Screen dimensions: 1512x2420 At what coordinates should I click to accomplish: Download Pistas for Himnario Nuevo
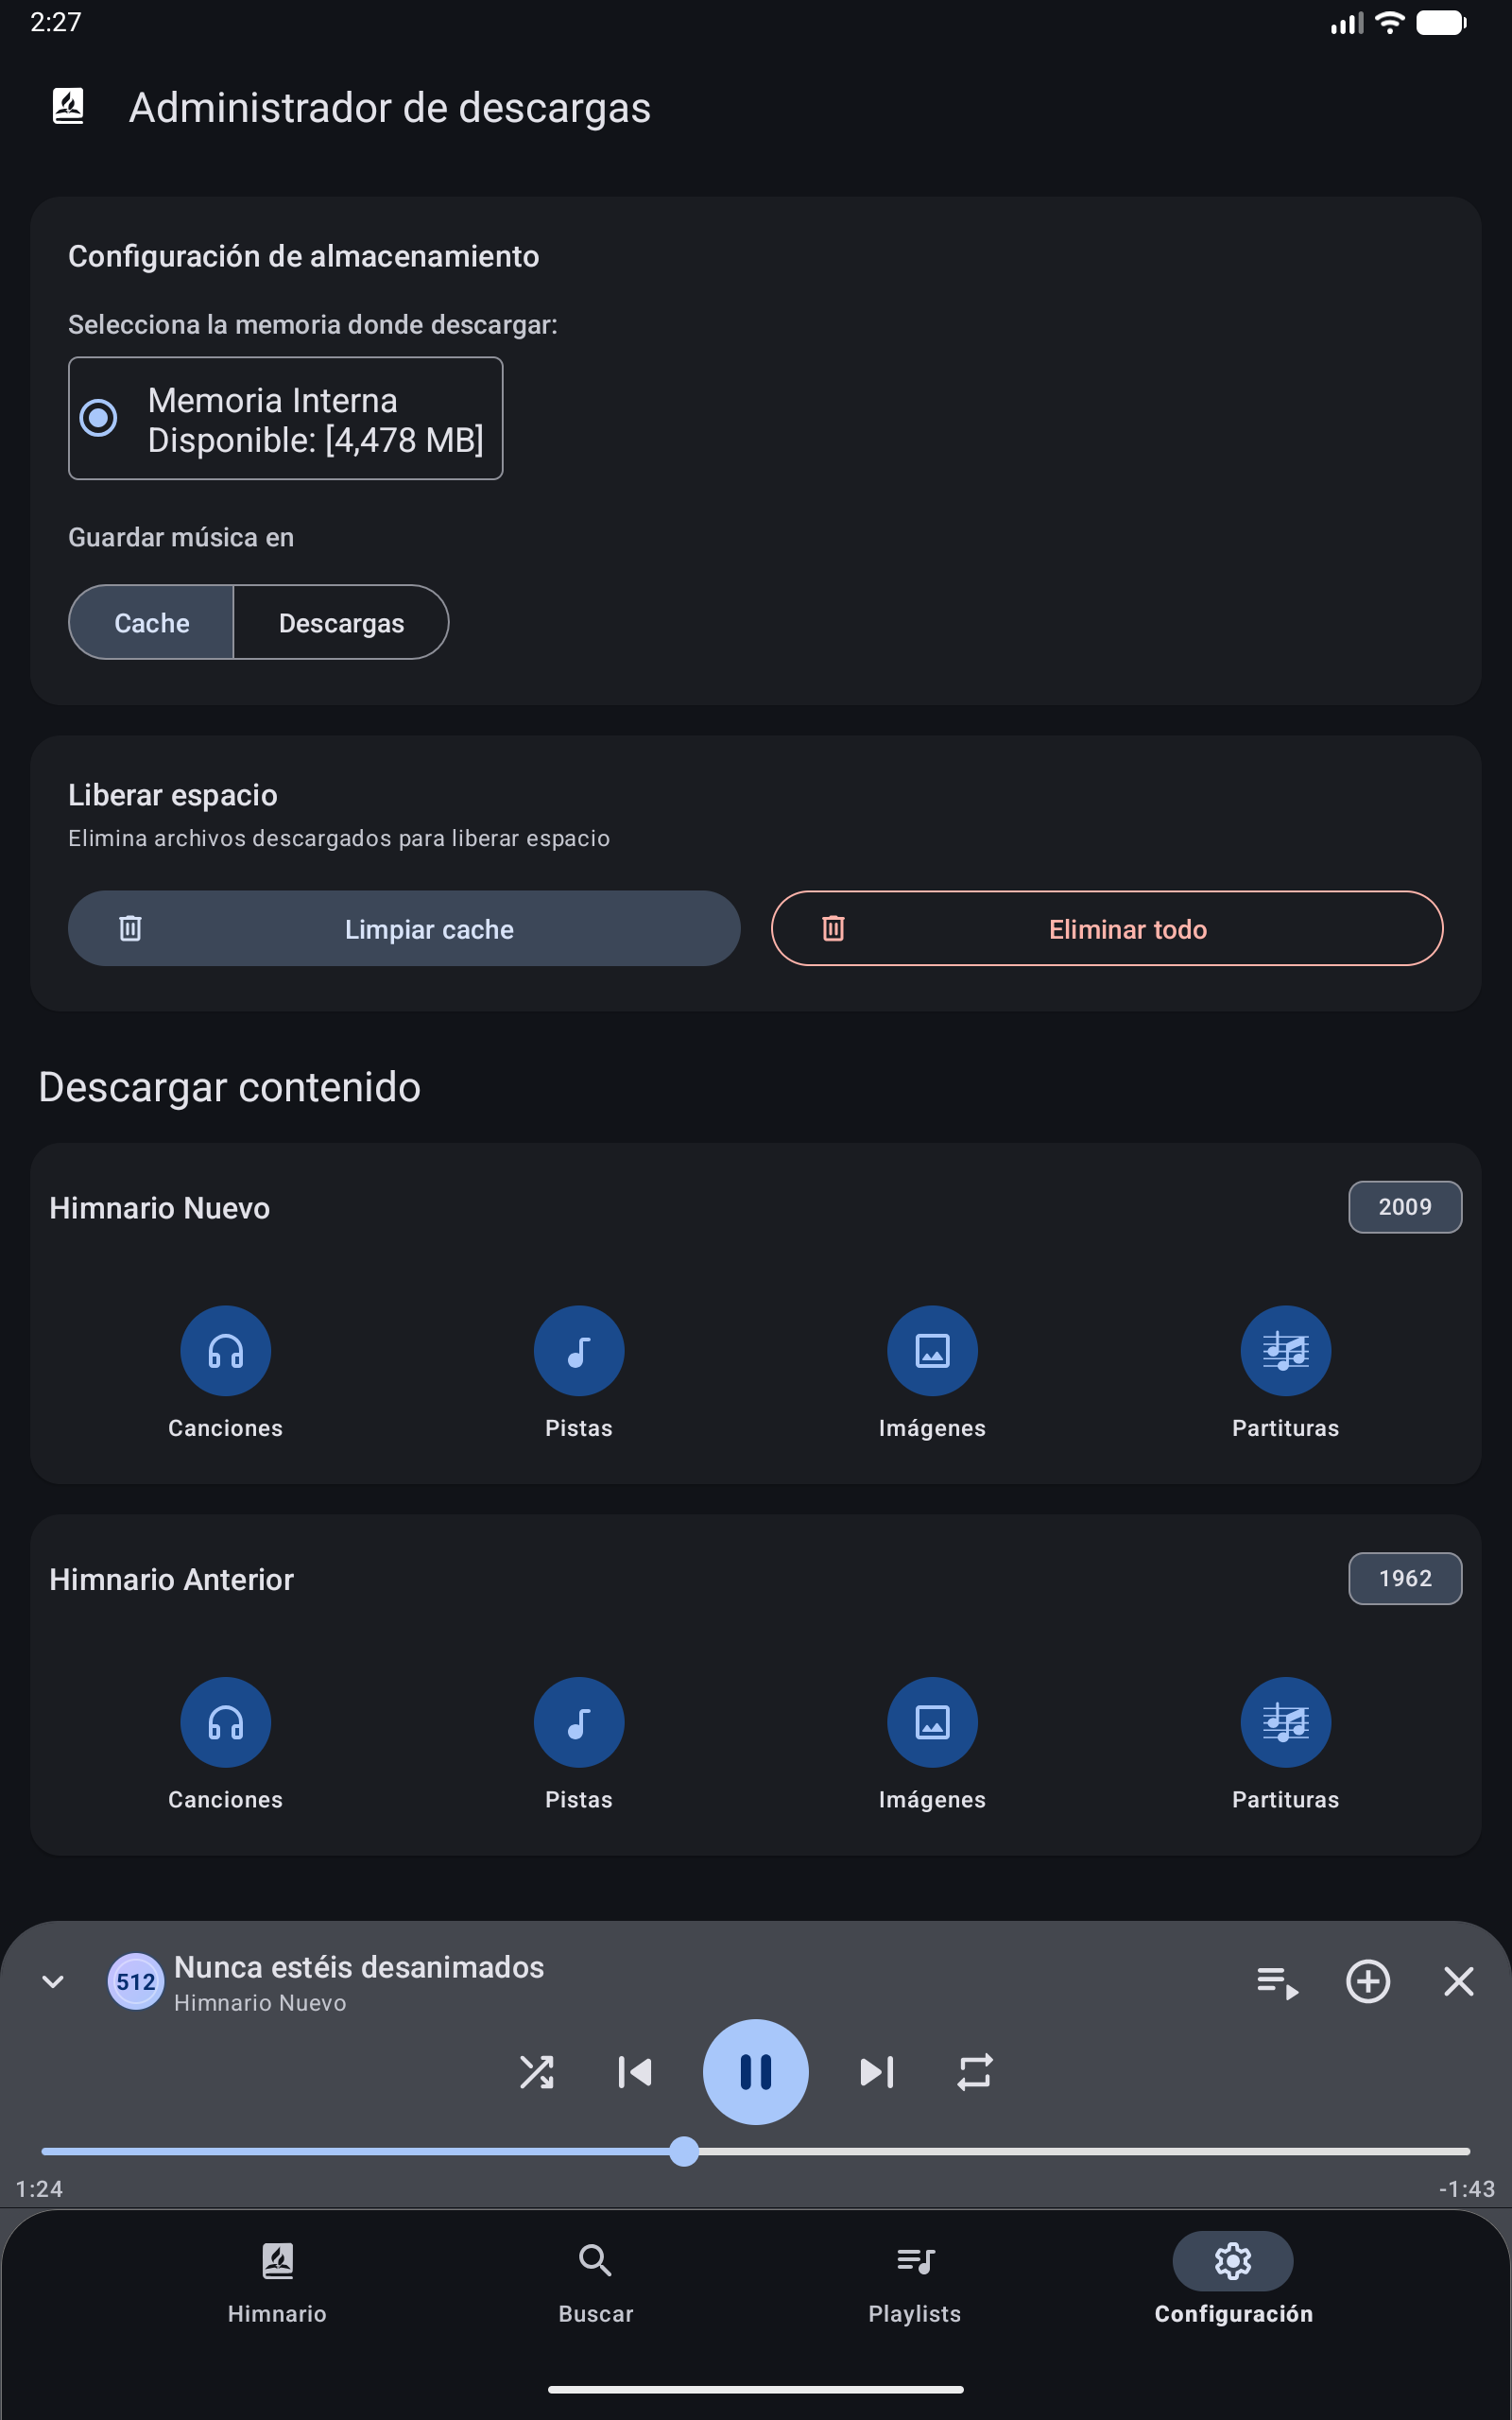pos(578,1351)
